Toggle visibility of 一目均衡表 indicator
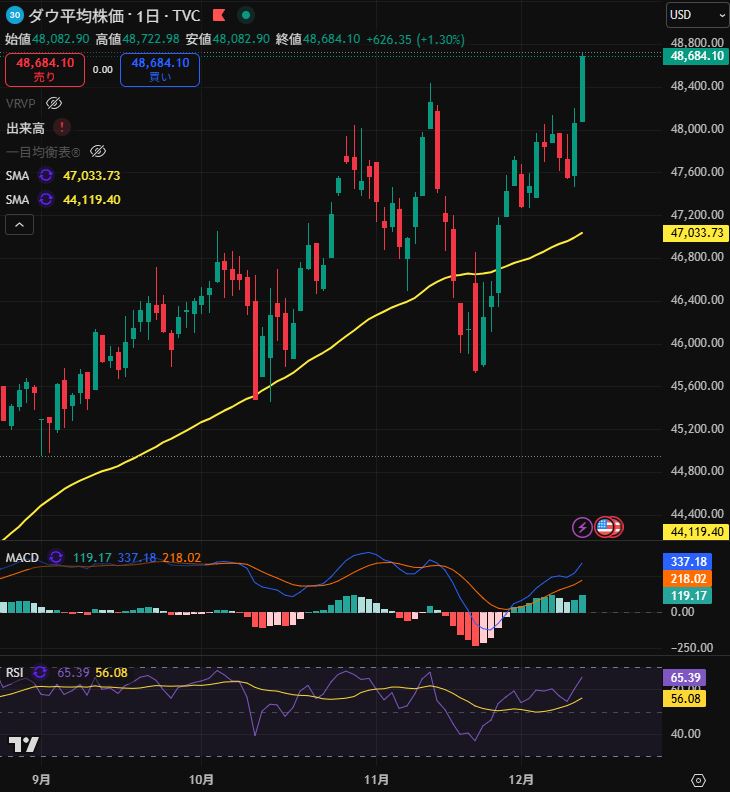 click(x=98, y=151)
